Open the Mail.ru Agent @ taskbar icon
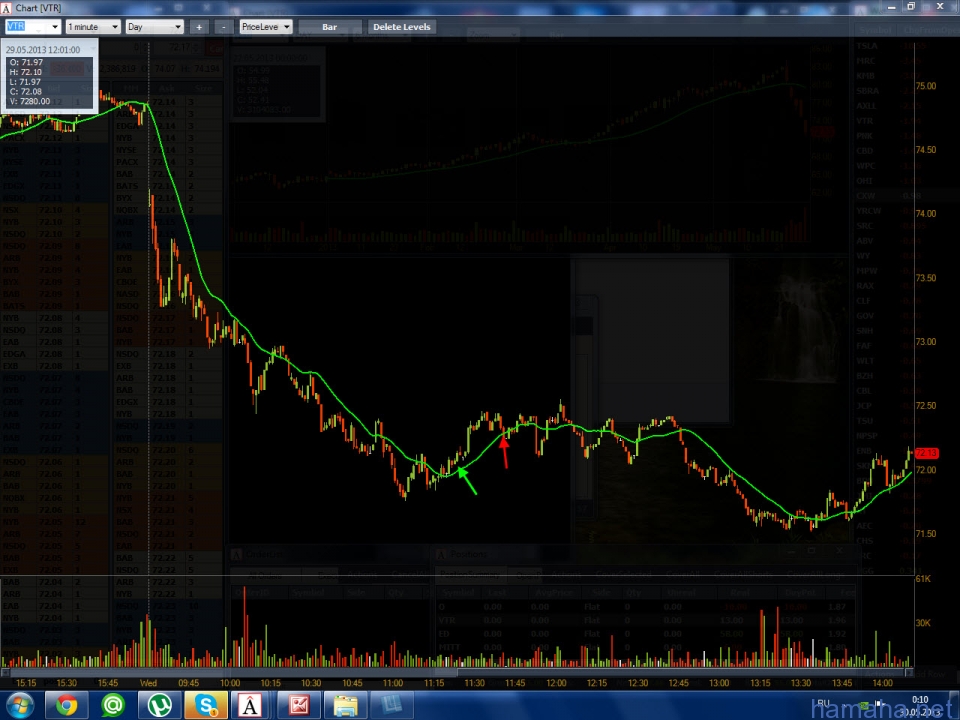The image size is (960, 720). click(x=113, y=706)
